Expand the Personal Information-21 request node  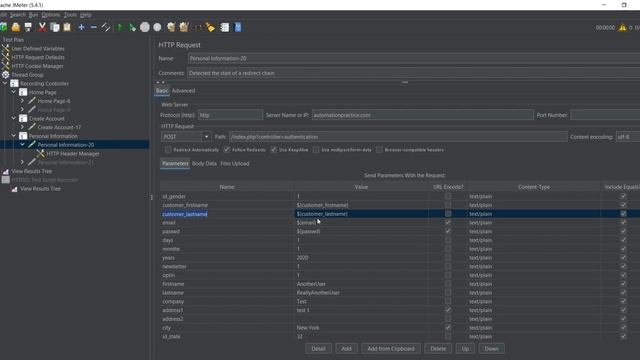[22, 162]
